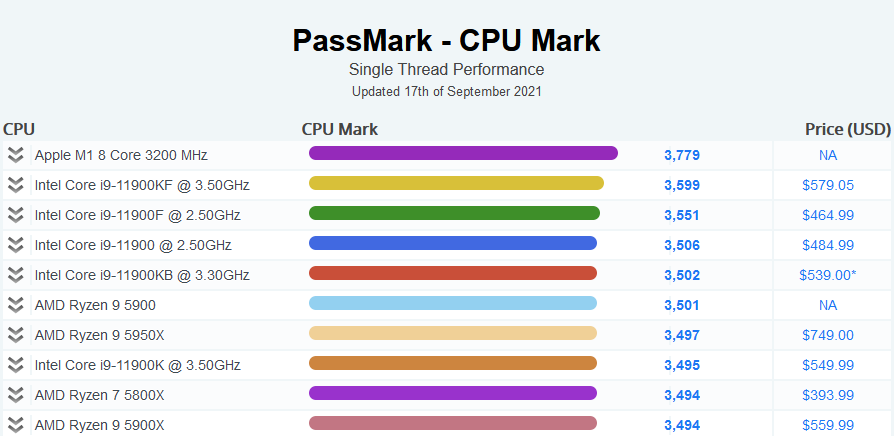Click the purple Apple M1 score bar
Image resolution: width=894 pixels, height=436 pixels.
(463, 153)
